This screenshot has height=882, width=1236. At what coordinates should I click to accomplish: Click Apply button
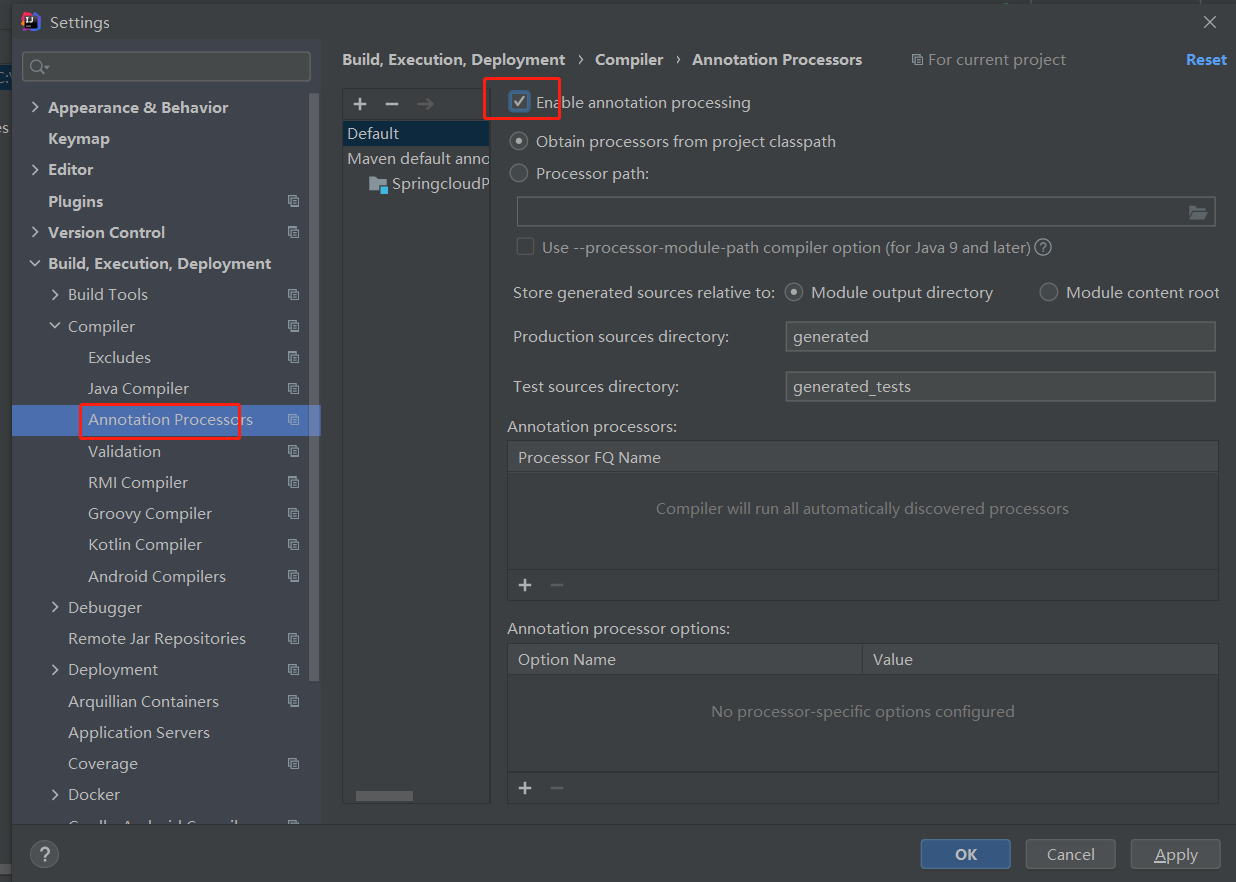(x=1176, y=854)
